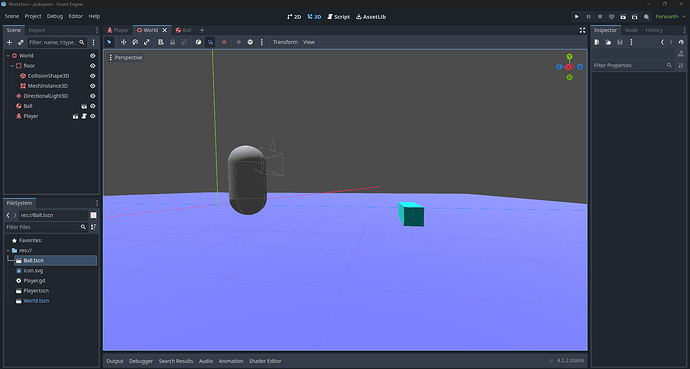Run the project with the play button

pyautogui.click(x=576, y=17)
